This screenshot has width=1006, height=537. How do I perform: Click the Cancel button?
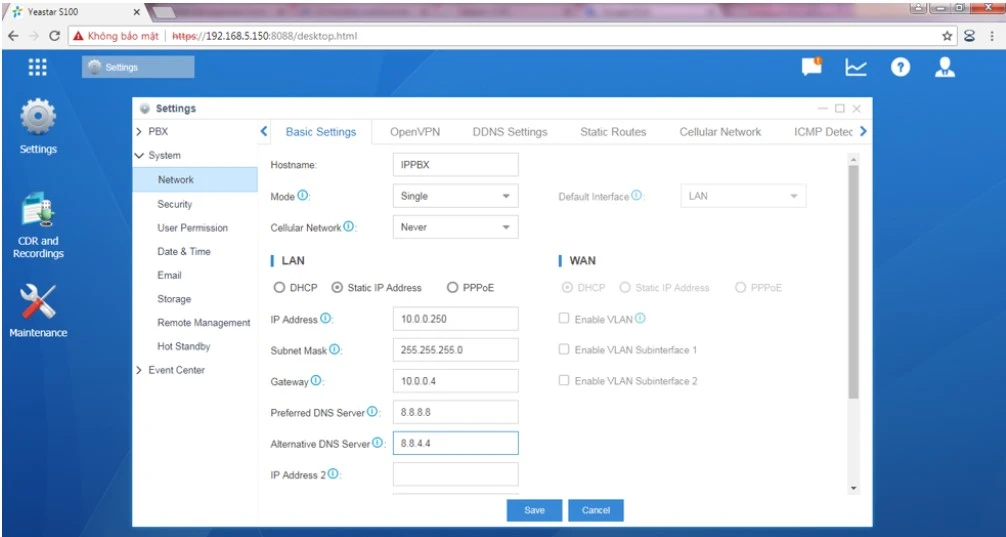coord(596,510)
